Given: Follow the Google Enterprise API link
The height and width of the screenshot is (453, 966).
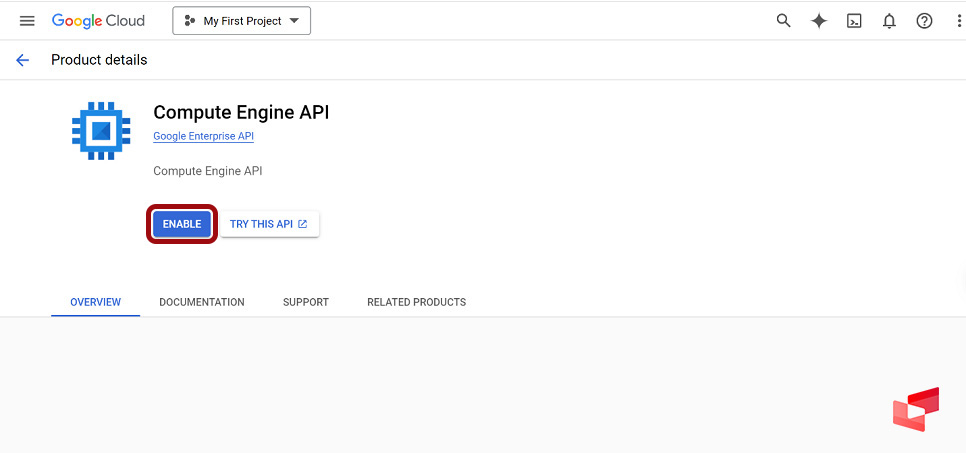Looking at the screenshot, I should [203, 136].
